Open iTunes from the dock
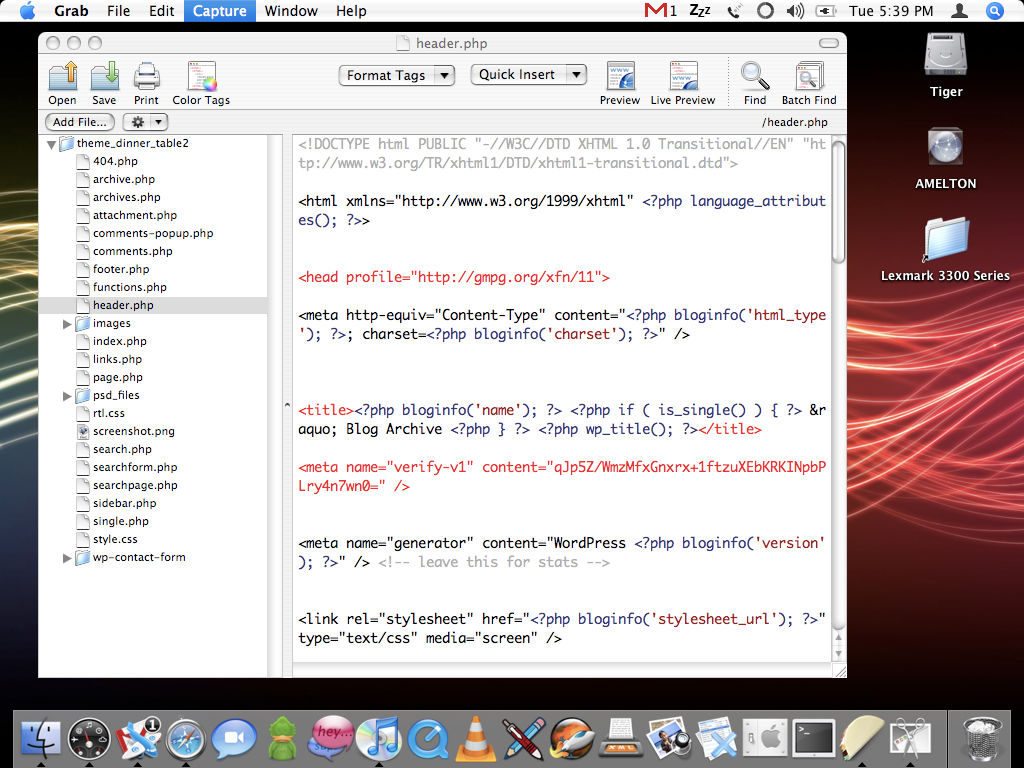This screenshot has width=1024, height=768. click(x=379, y=739)
